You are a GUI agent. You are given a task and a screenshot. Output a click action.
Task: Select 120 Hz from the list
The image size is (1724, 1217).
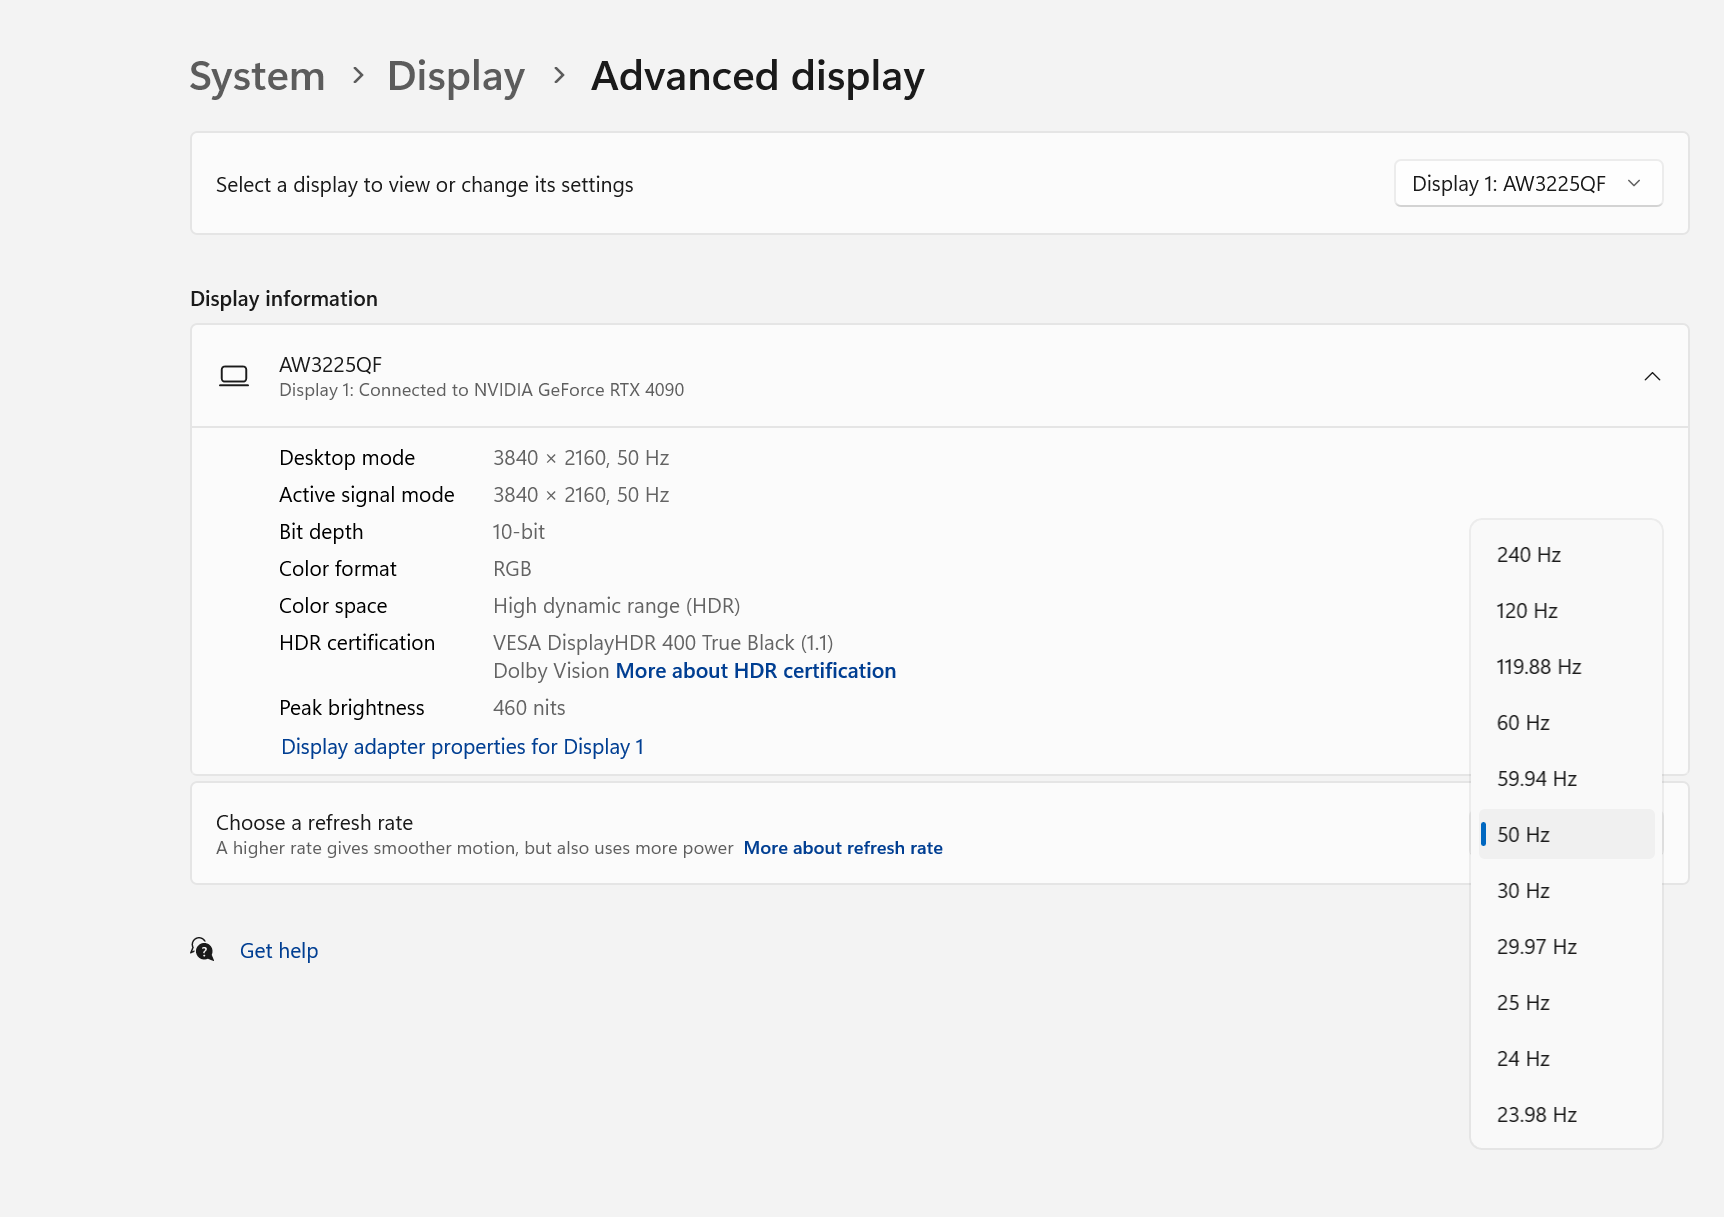[1526, 611]
